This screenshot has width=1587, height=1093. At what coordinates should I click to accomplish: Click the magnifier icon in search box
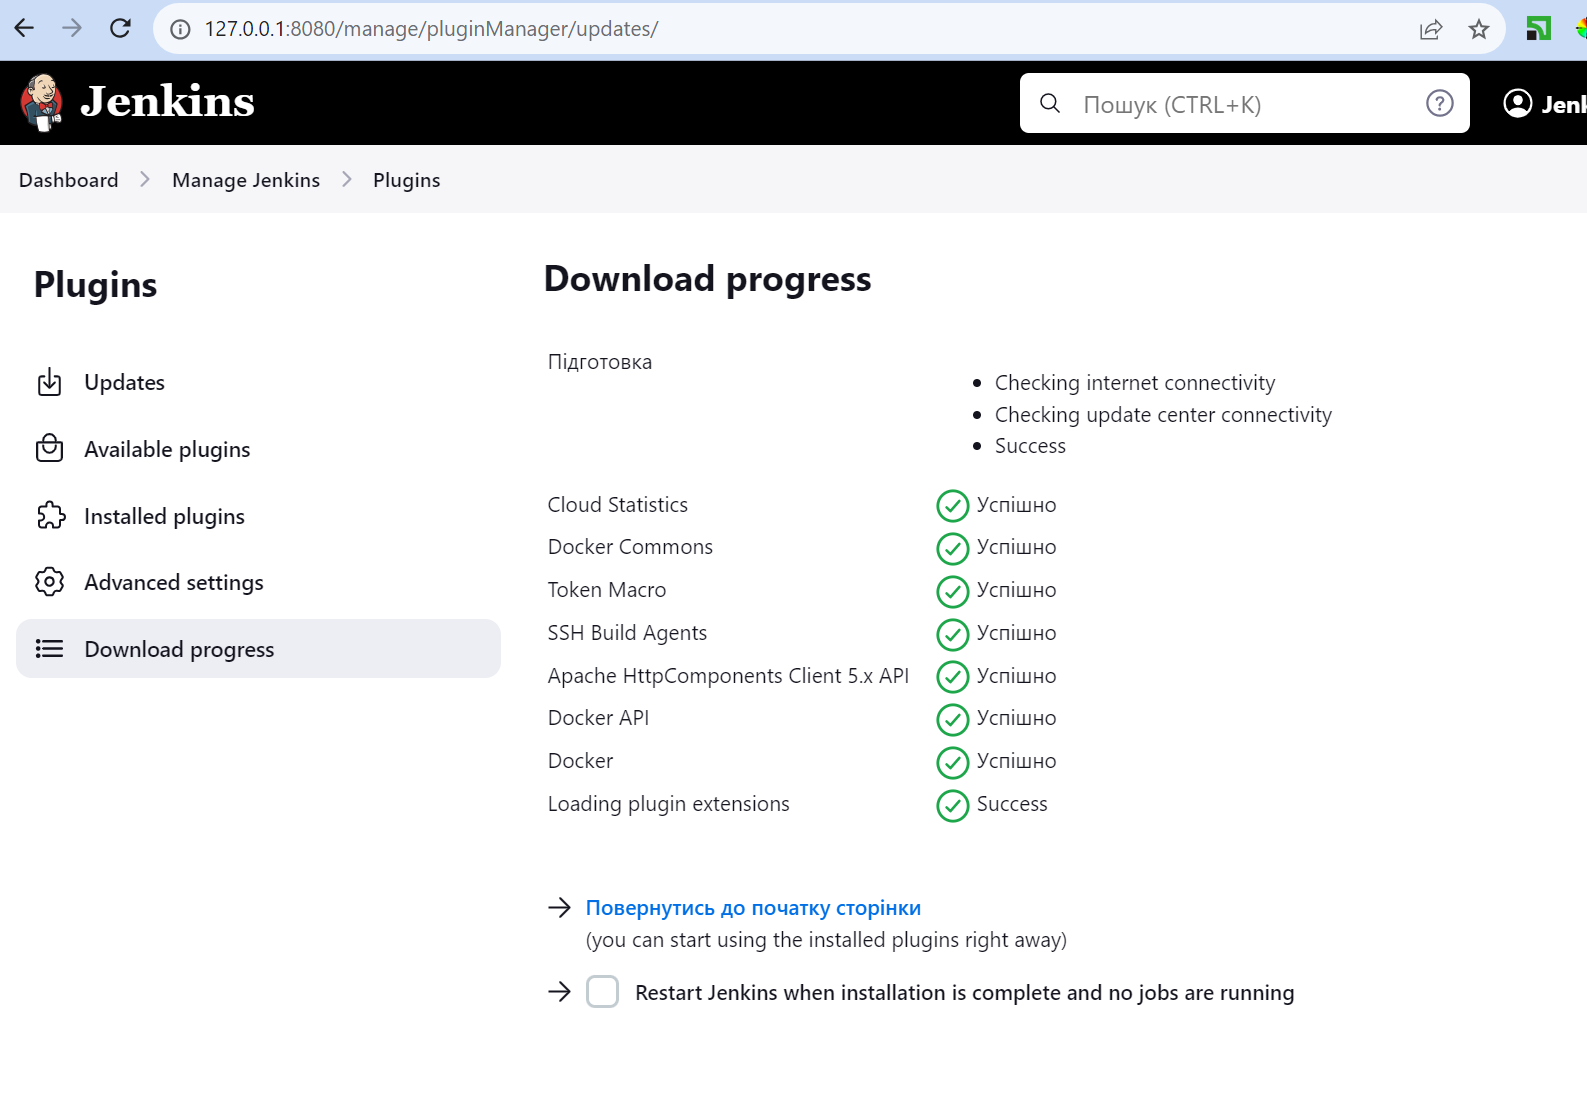click(1050, 103)
